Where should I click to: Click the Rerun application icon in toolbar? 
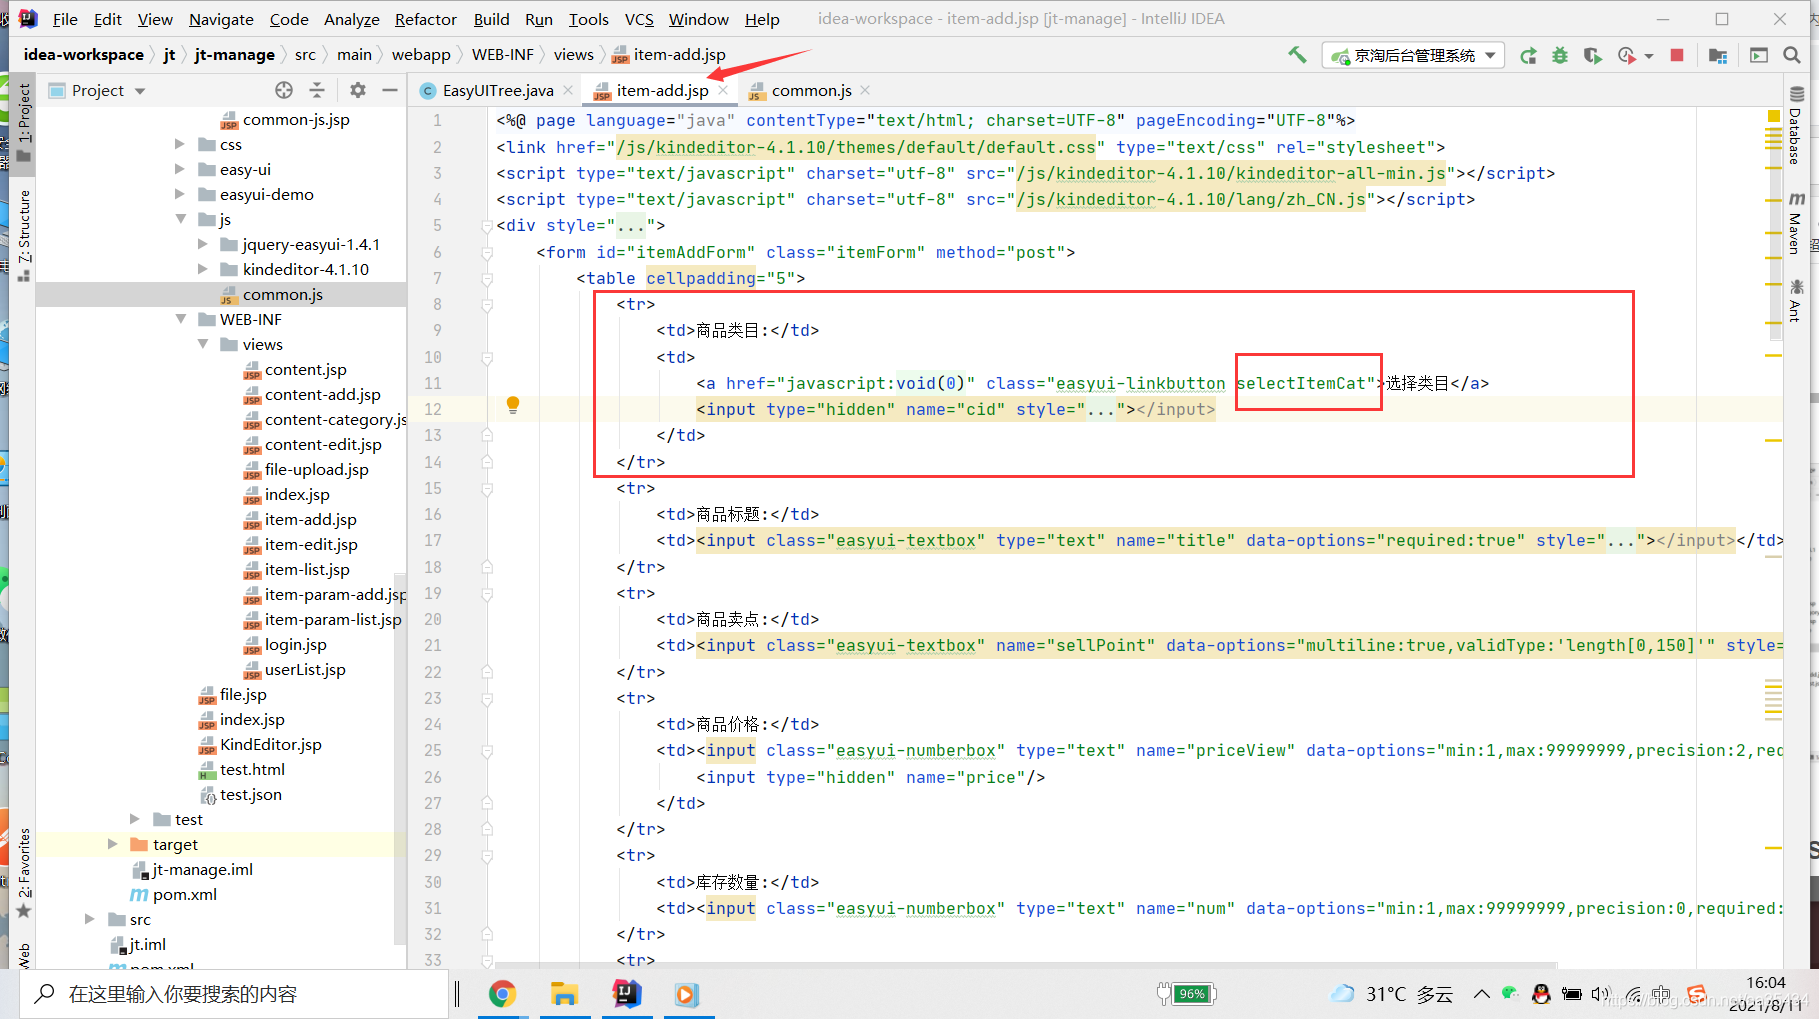coord(1528,56)
